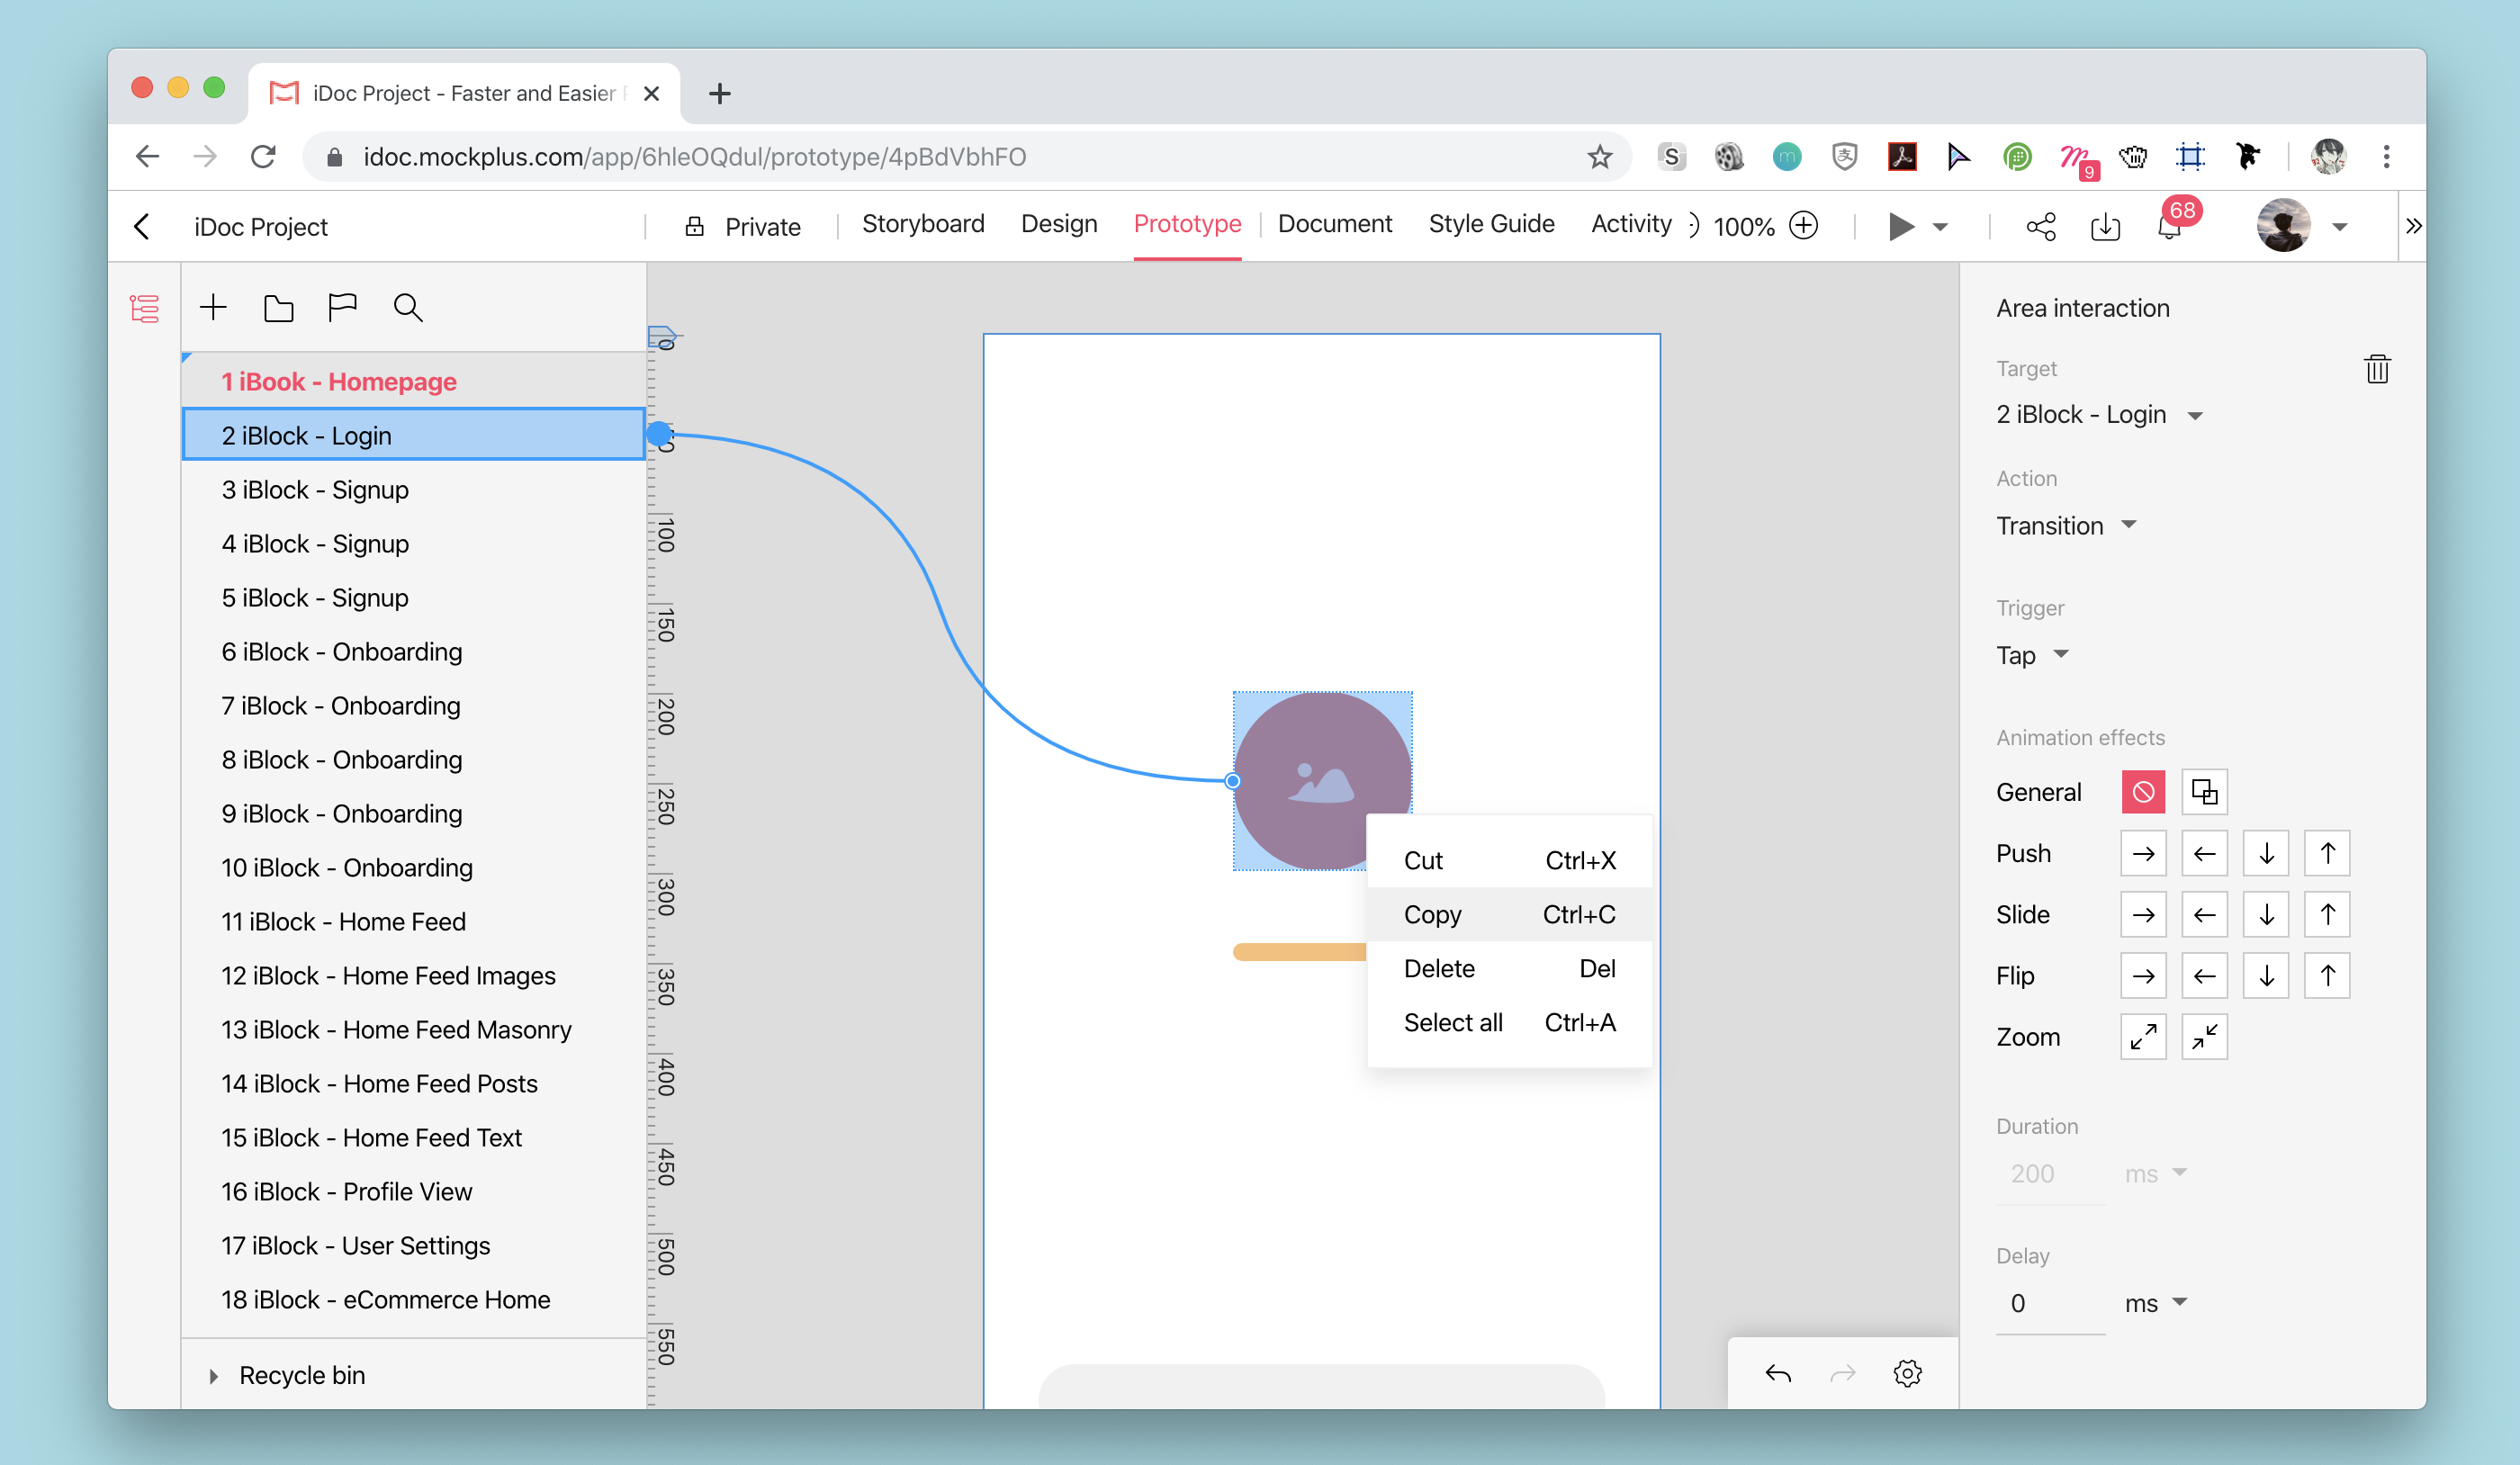This screenshot has height=1465, width=2520.
Task: Reload the browser page
Action: [x=263, y=156]
